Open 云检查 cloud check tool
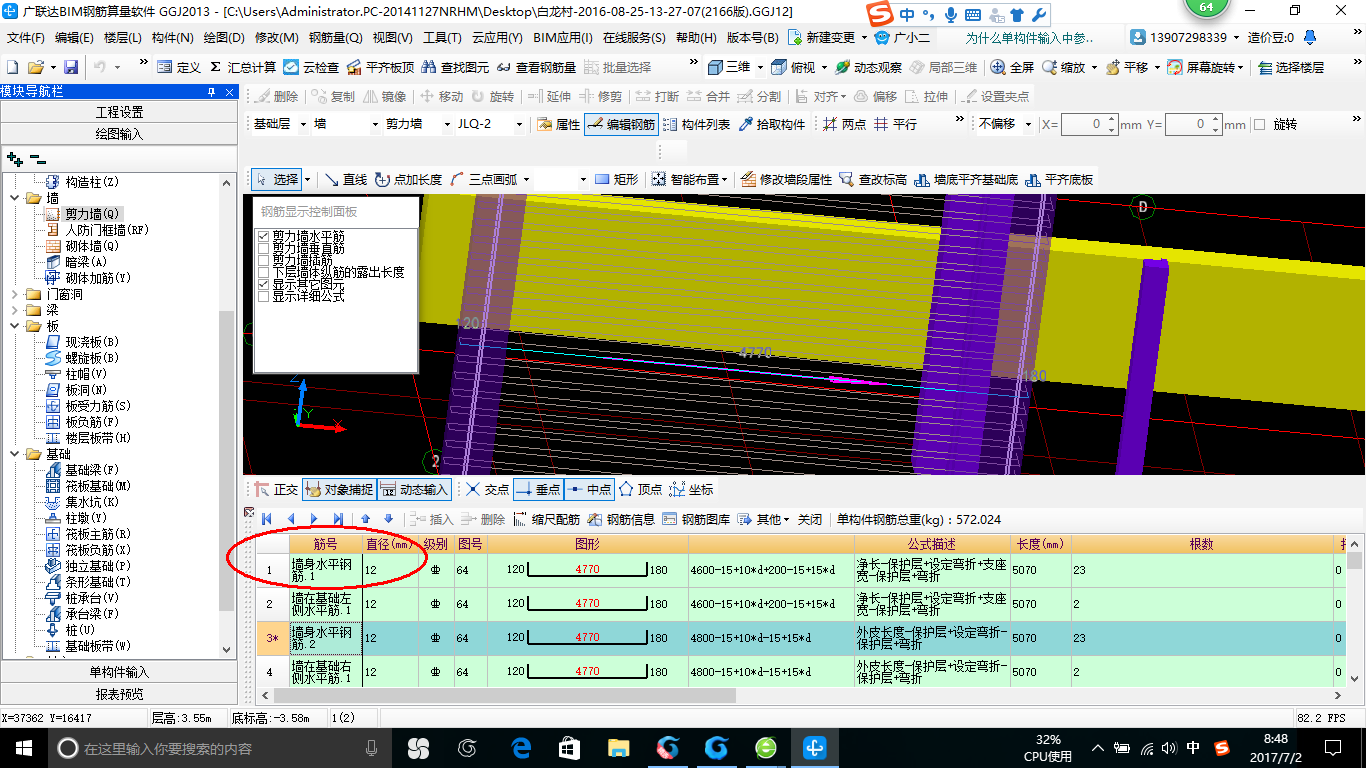The image size is (1366, 768). [x=311, y=67]
